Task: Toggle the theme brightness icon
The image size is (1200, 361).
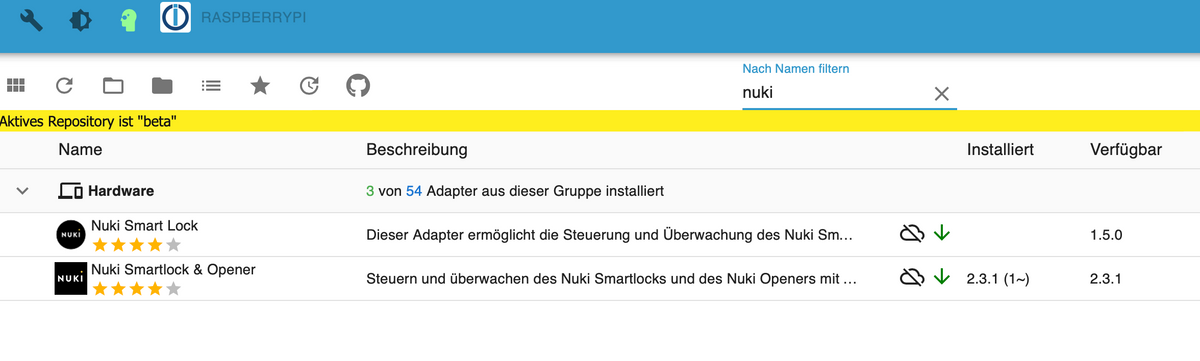Action: point(80,20)
